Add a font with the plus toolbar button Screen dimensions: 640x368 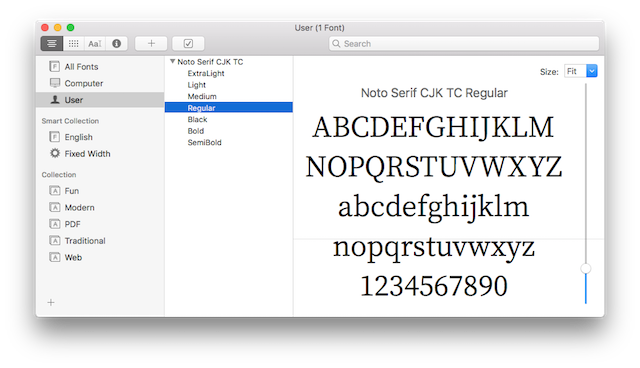(x=151, y=43)
